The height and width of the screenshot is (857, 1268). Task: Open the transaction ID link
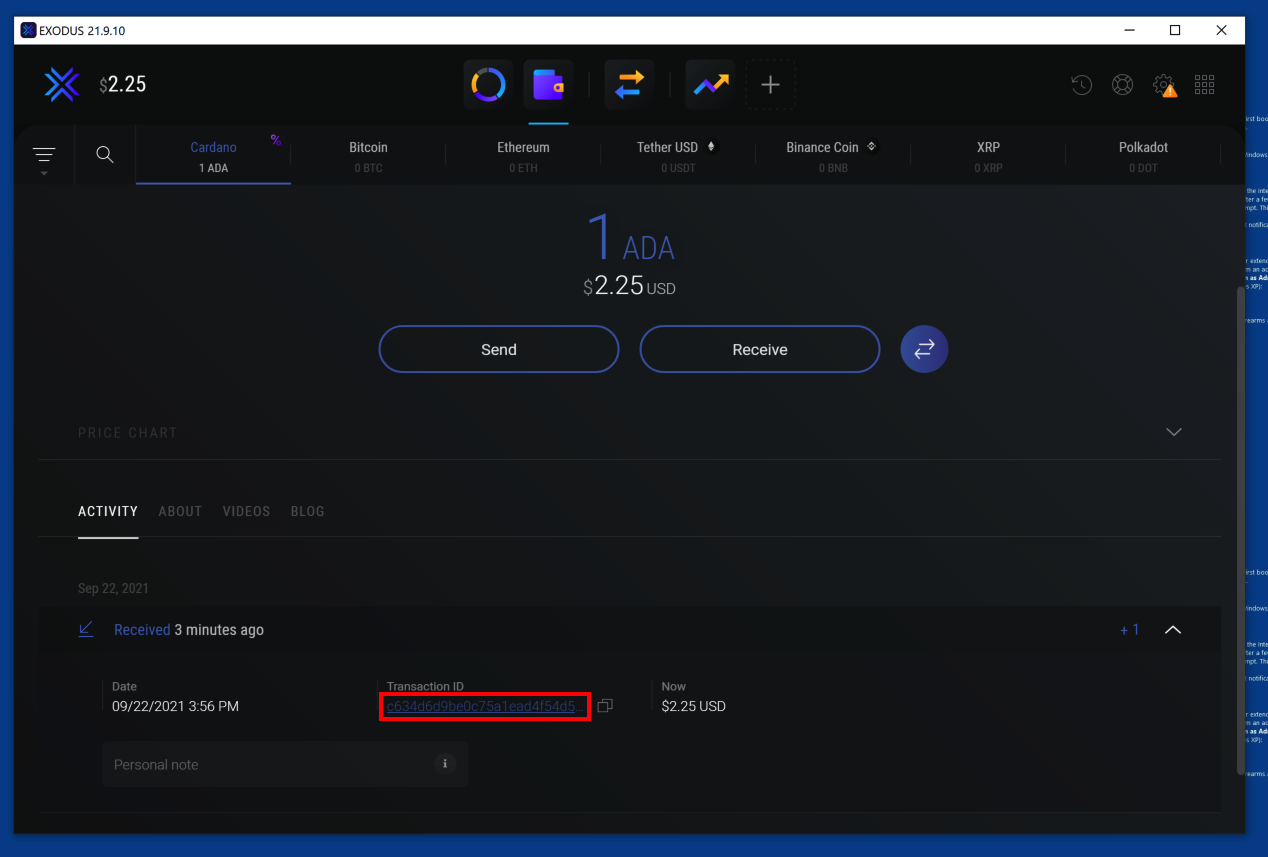[x=484, y=707]
